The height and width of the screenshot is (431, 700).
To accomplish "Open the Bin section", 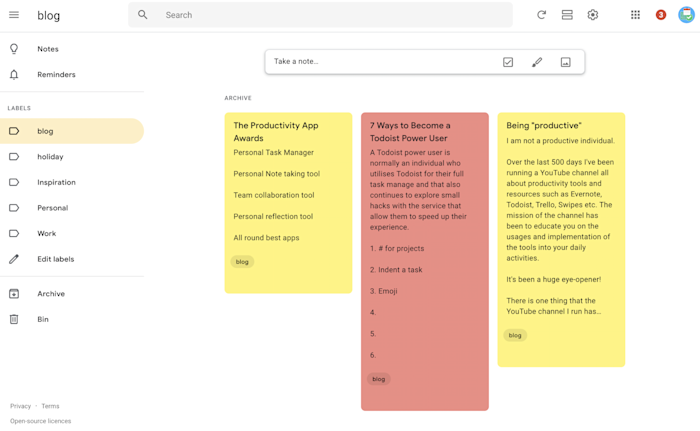I will 72,319.
